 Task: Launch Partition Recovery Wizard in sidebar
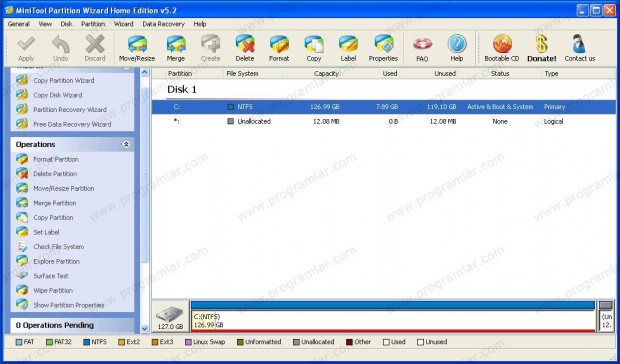coord(70,109)
